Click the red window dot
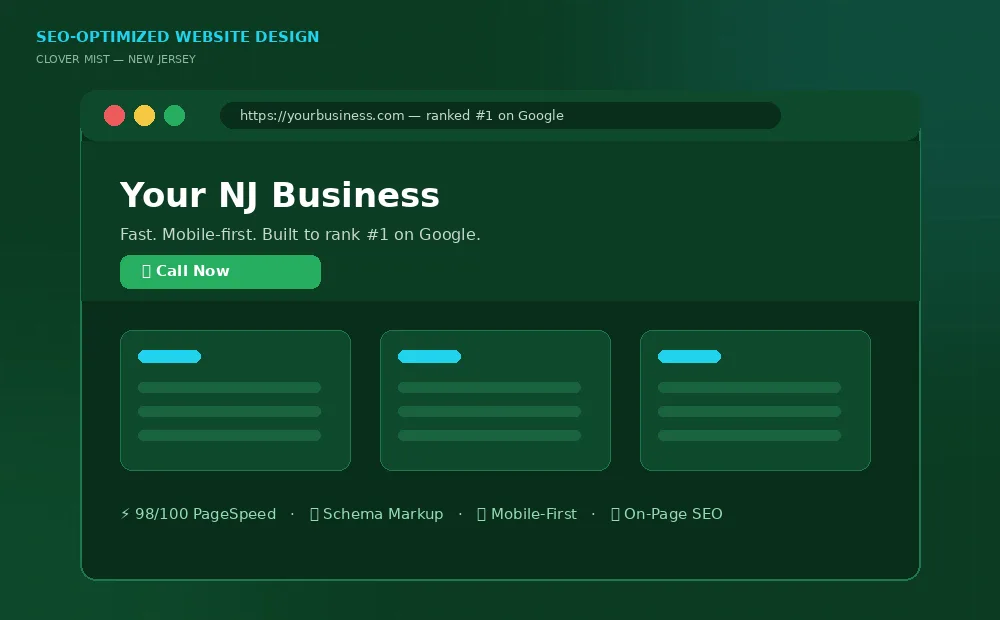1000x620 pixels. (x=115, y=115)
